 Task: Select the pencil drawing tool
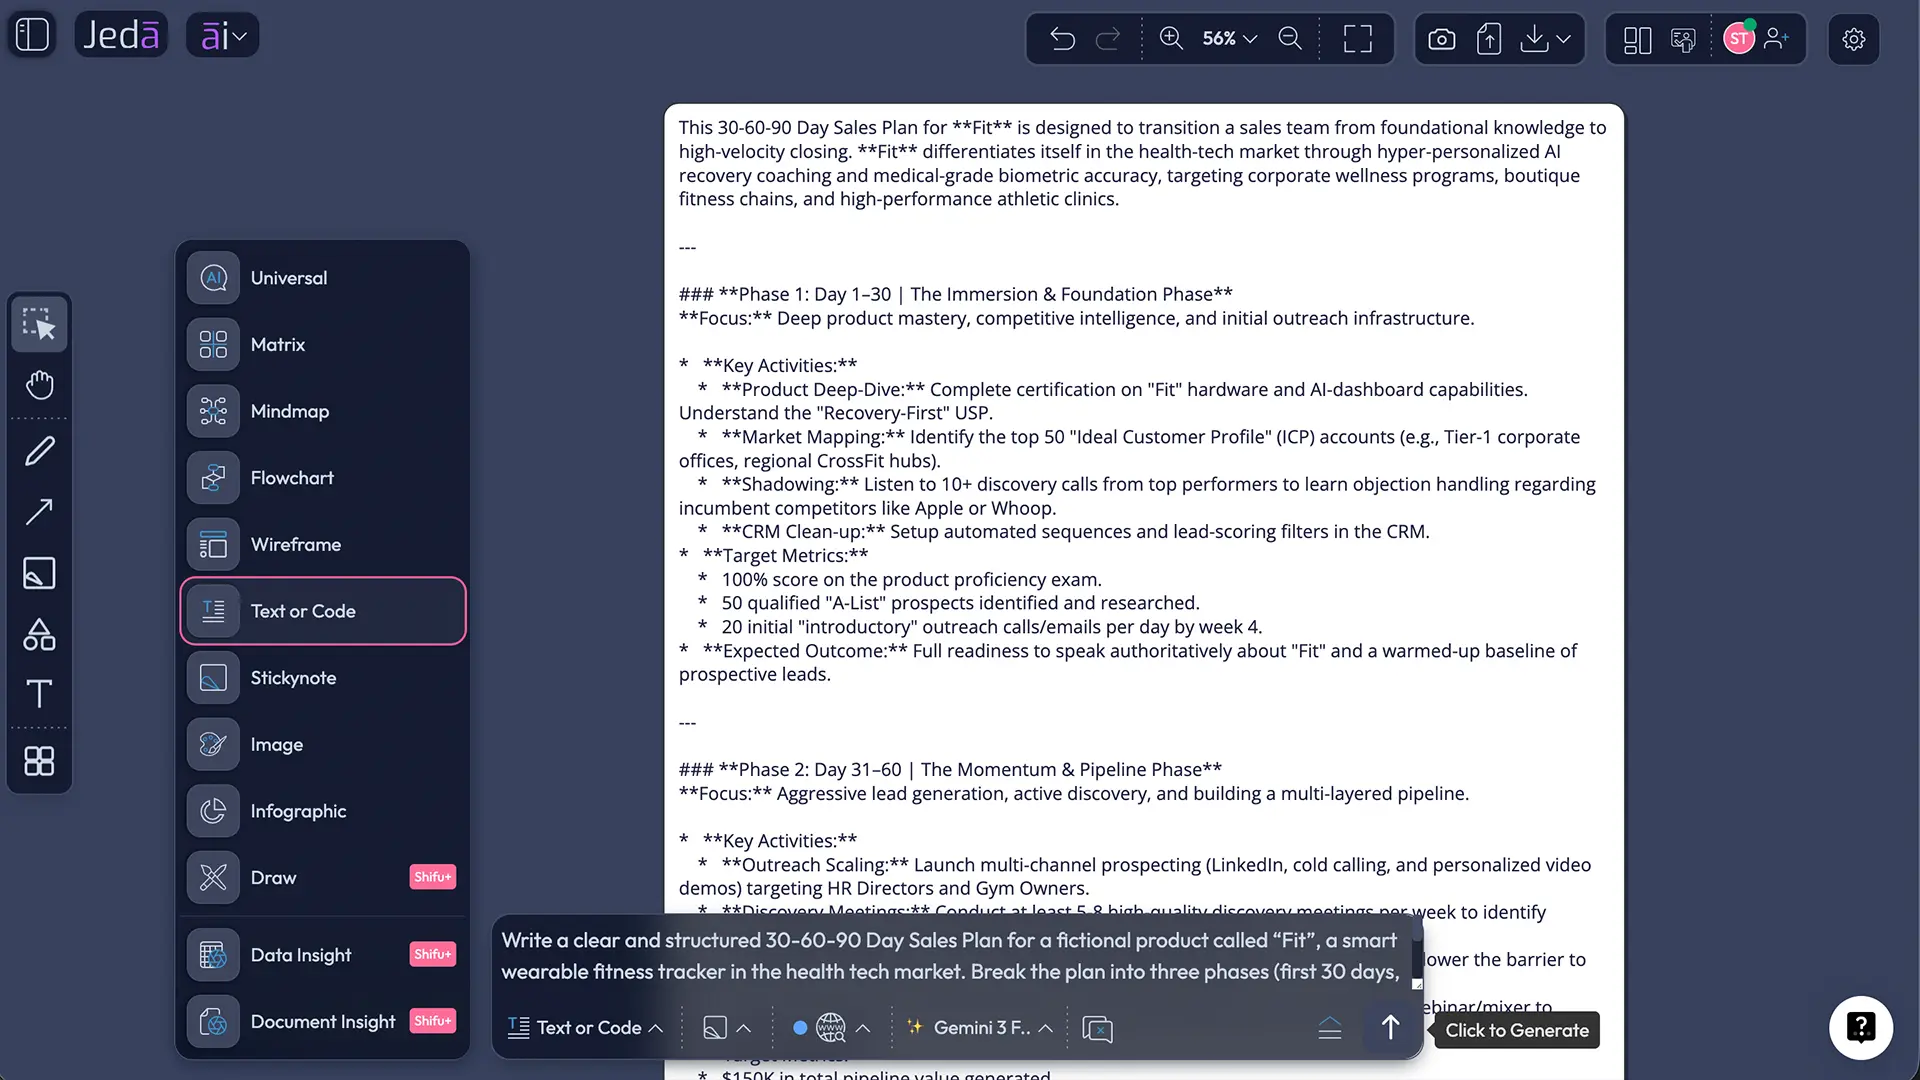coord(39,451)
